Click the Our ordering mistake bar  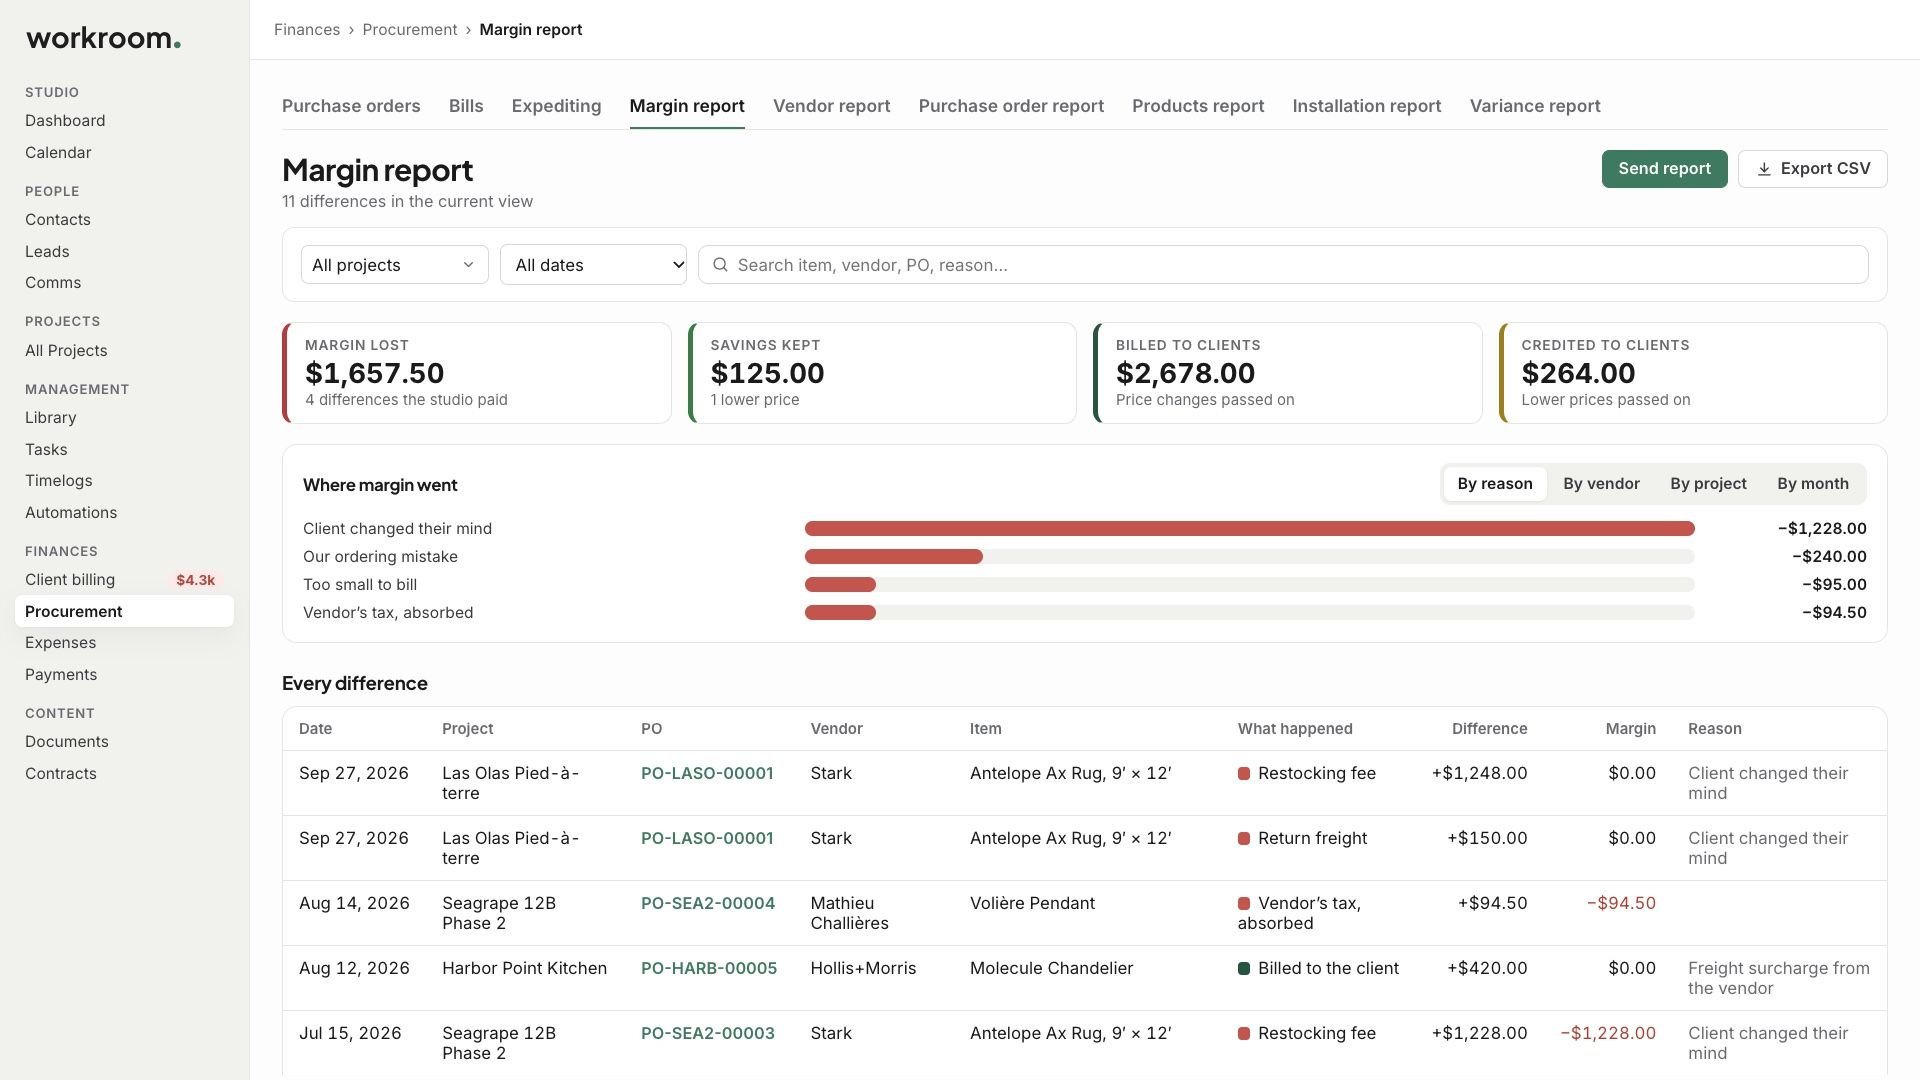pos(893,556)
